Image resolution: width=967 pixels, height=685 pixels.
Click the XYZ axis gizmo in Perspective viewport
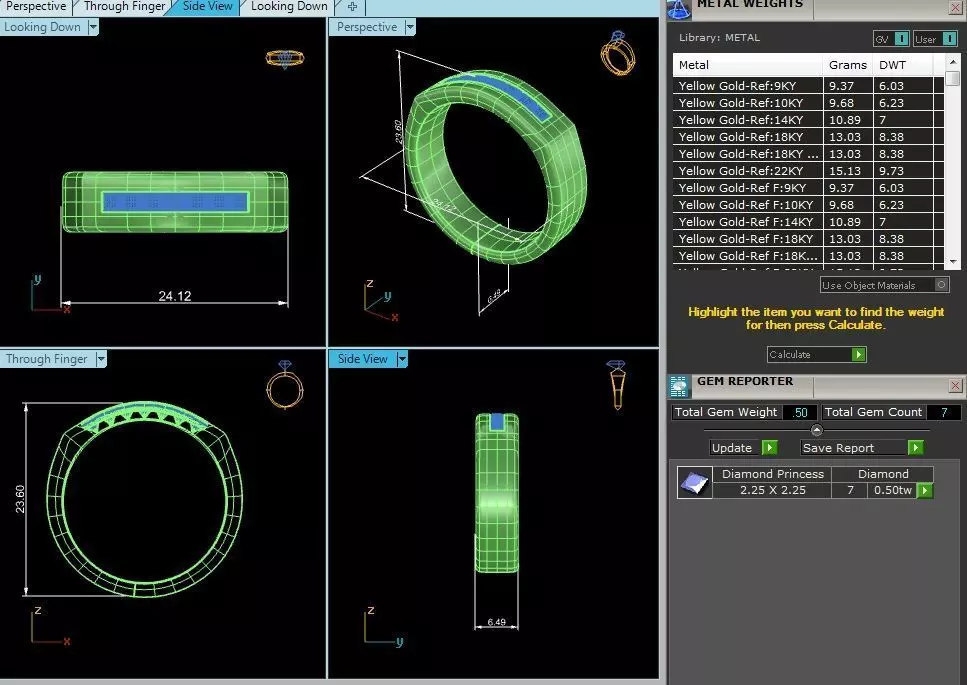[x=381, y=301]
